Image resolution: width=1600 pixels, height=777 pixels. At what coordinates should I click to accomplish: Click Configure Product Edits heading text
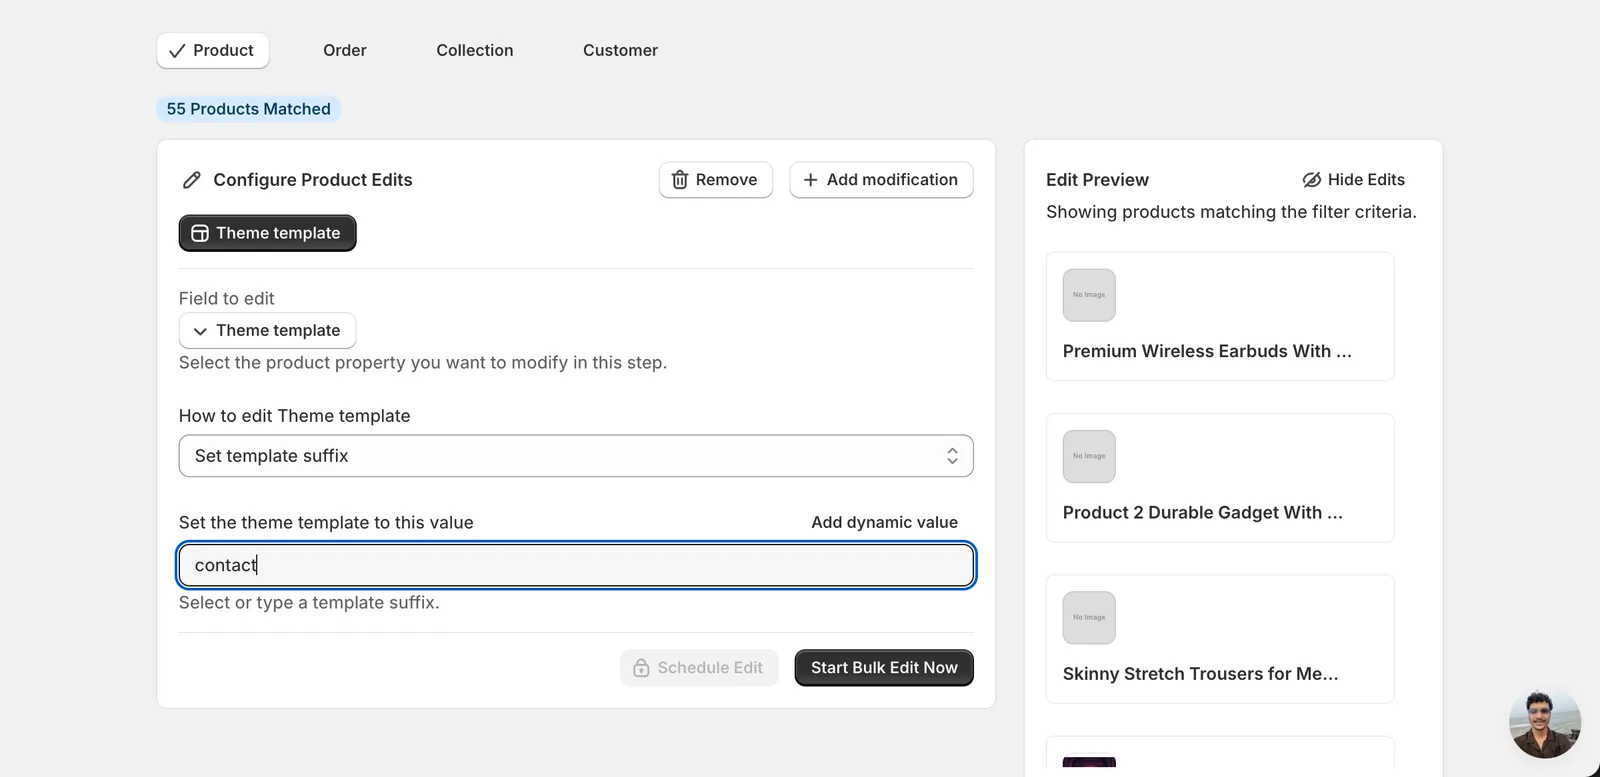point(313,180)
